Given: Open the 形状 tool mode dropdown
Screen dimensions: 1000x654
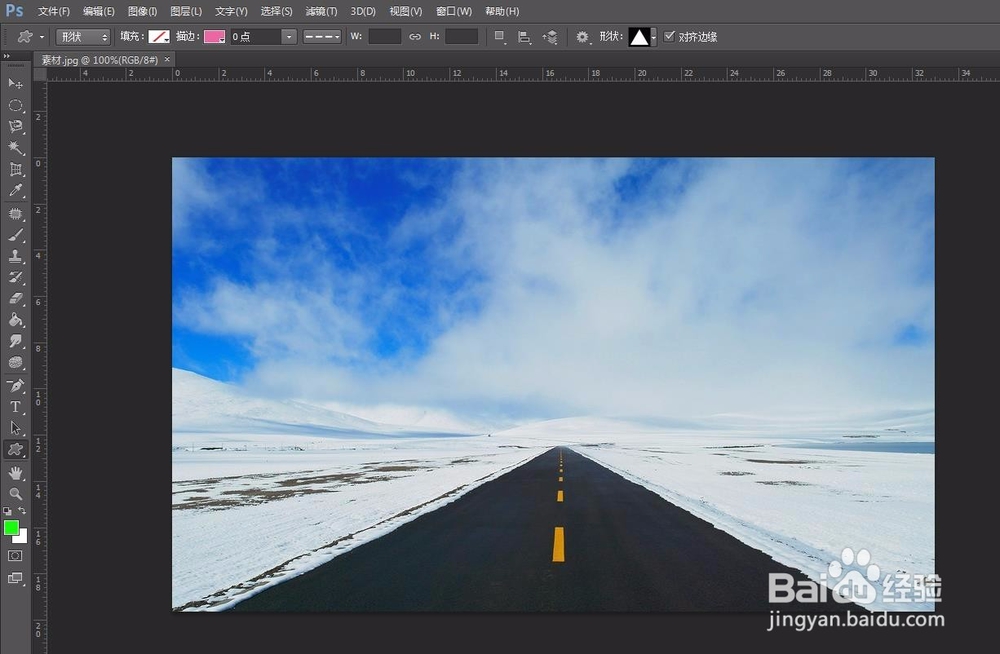Looking at the screenshot, I should point(83,37).
